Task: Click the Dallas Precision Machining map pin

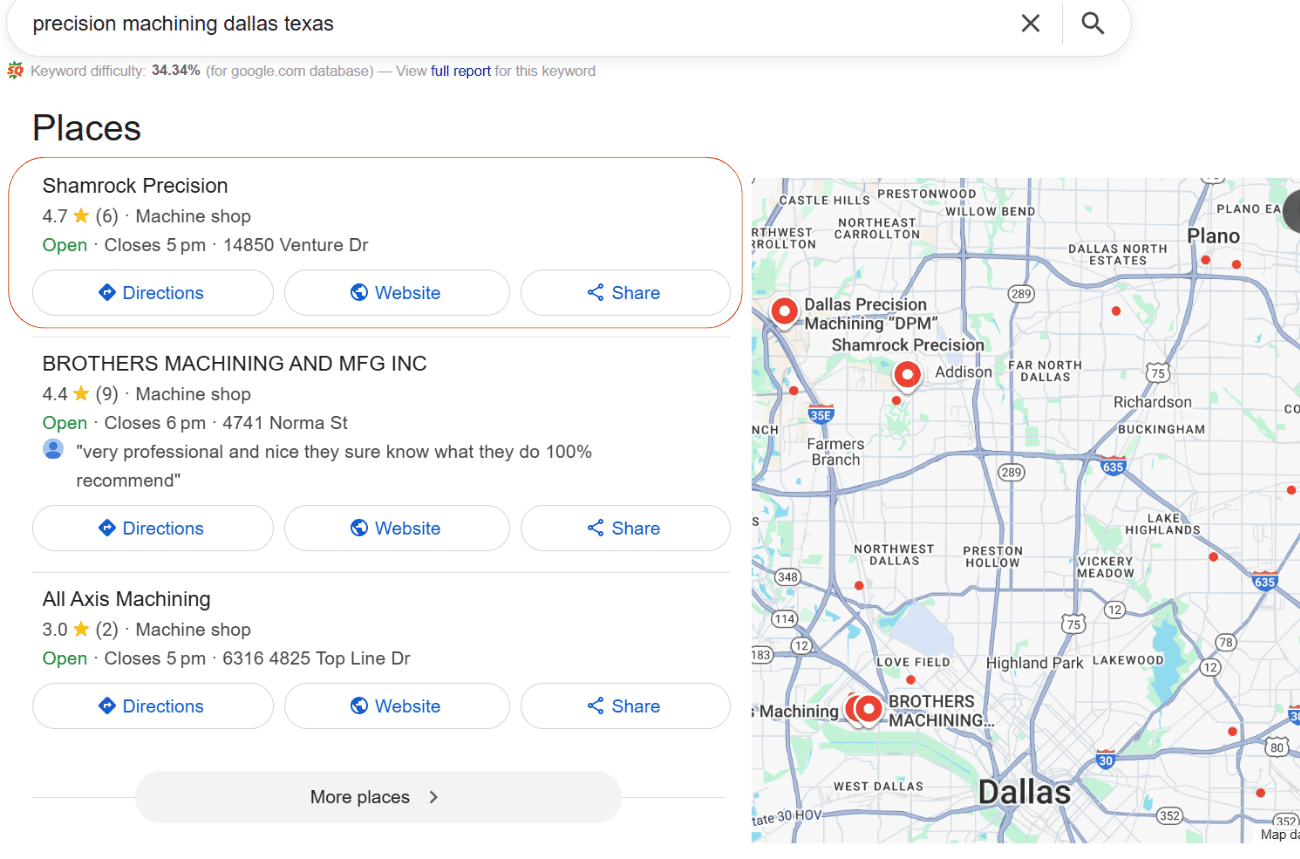Action: tap(784, 312)
